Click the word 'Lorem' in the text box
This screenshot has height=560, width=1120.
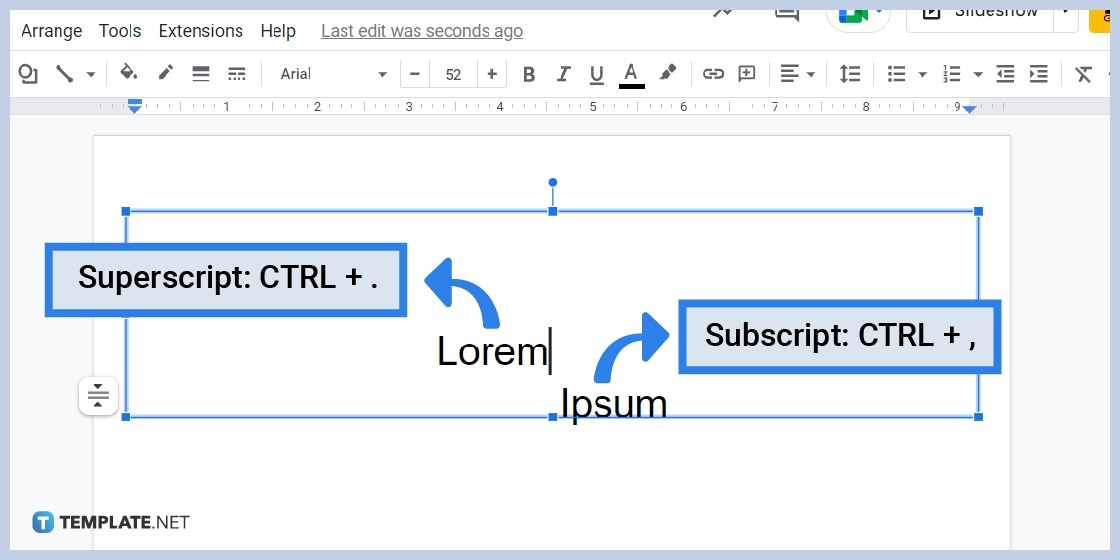pos(492,351)
